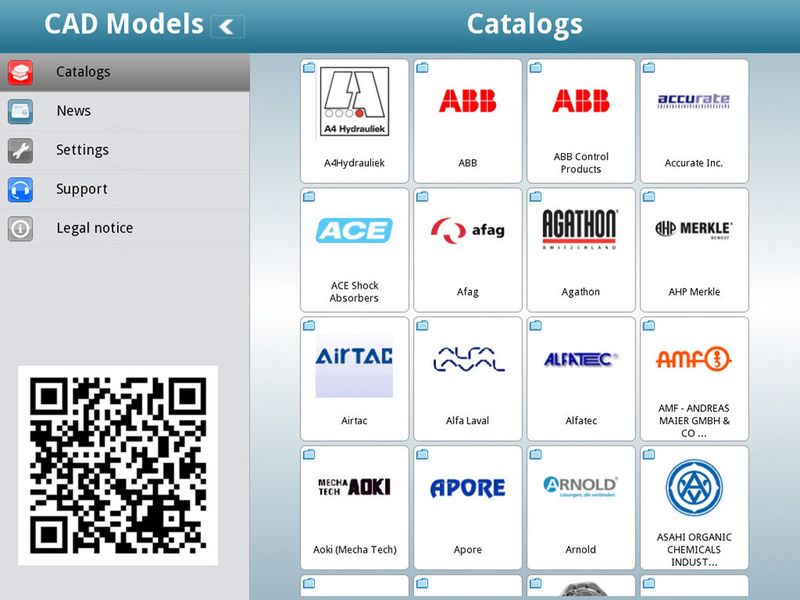The height and width of the screenshot is (600, 800).
Task: Click the folder icon on Afag card
Action: [x=422, y=196]
